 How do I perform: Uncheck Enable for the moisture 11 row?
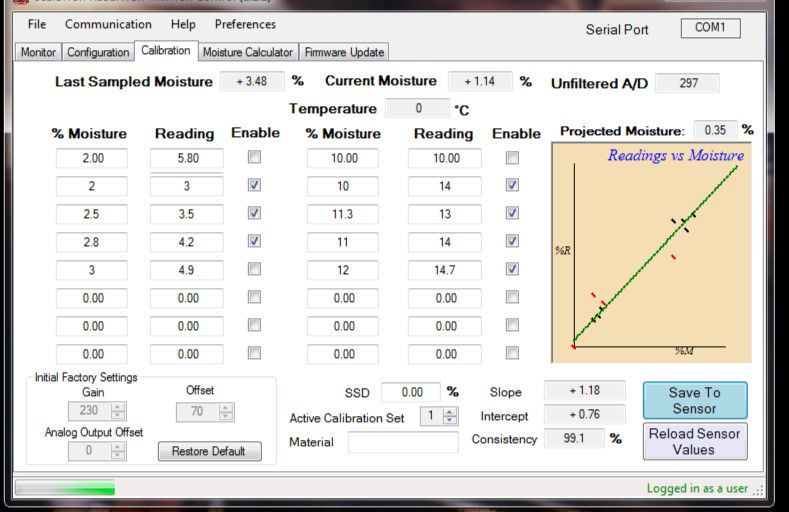tap(512, 241)
